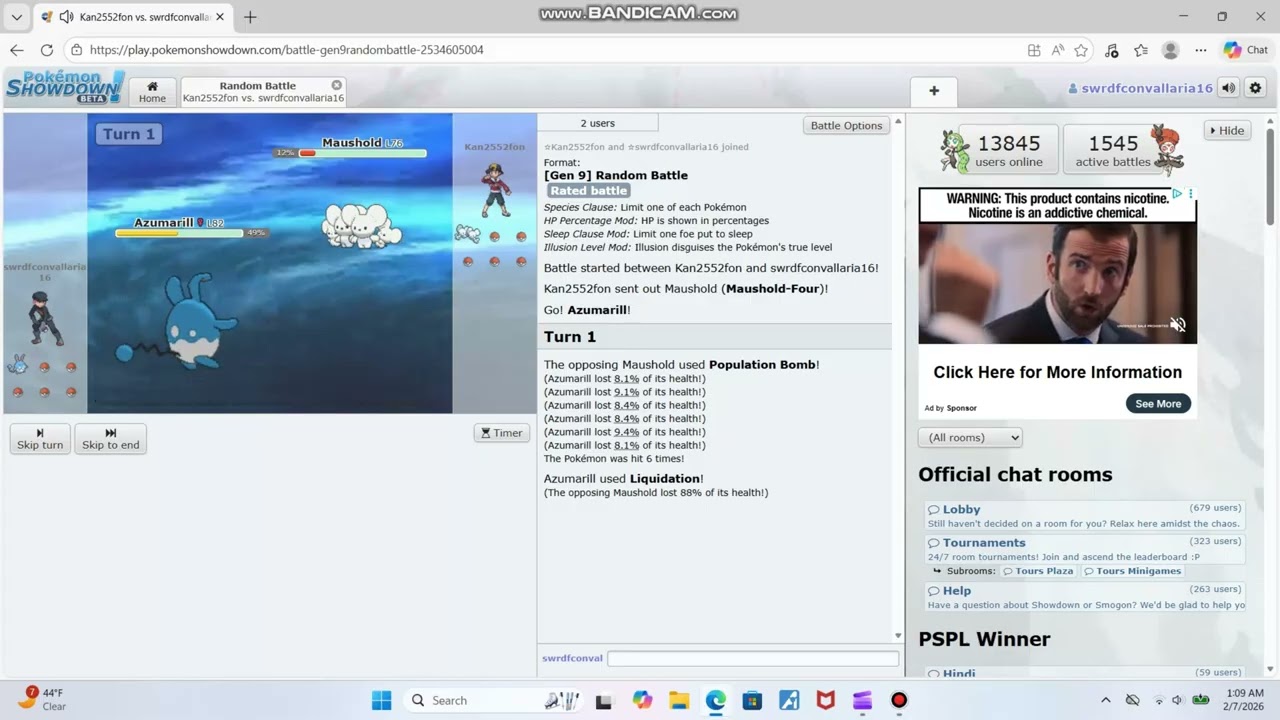Go back in browser
1280x720 pixels.
click(17, 50)
